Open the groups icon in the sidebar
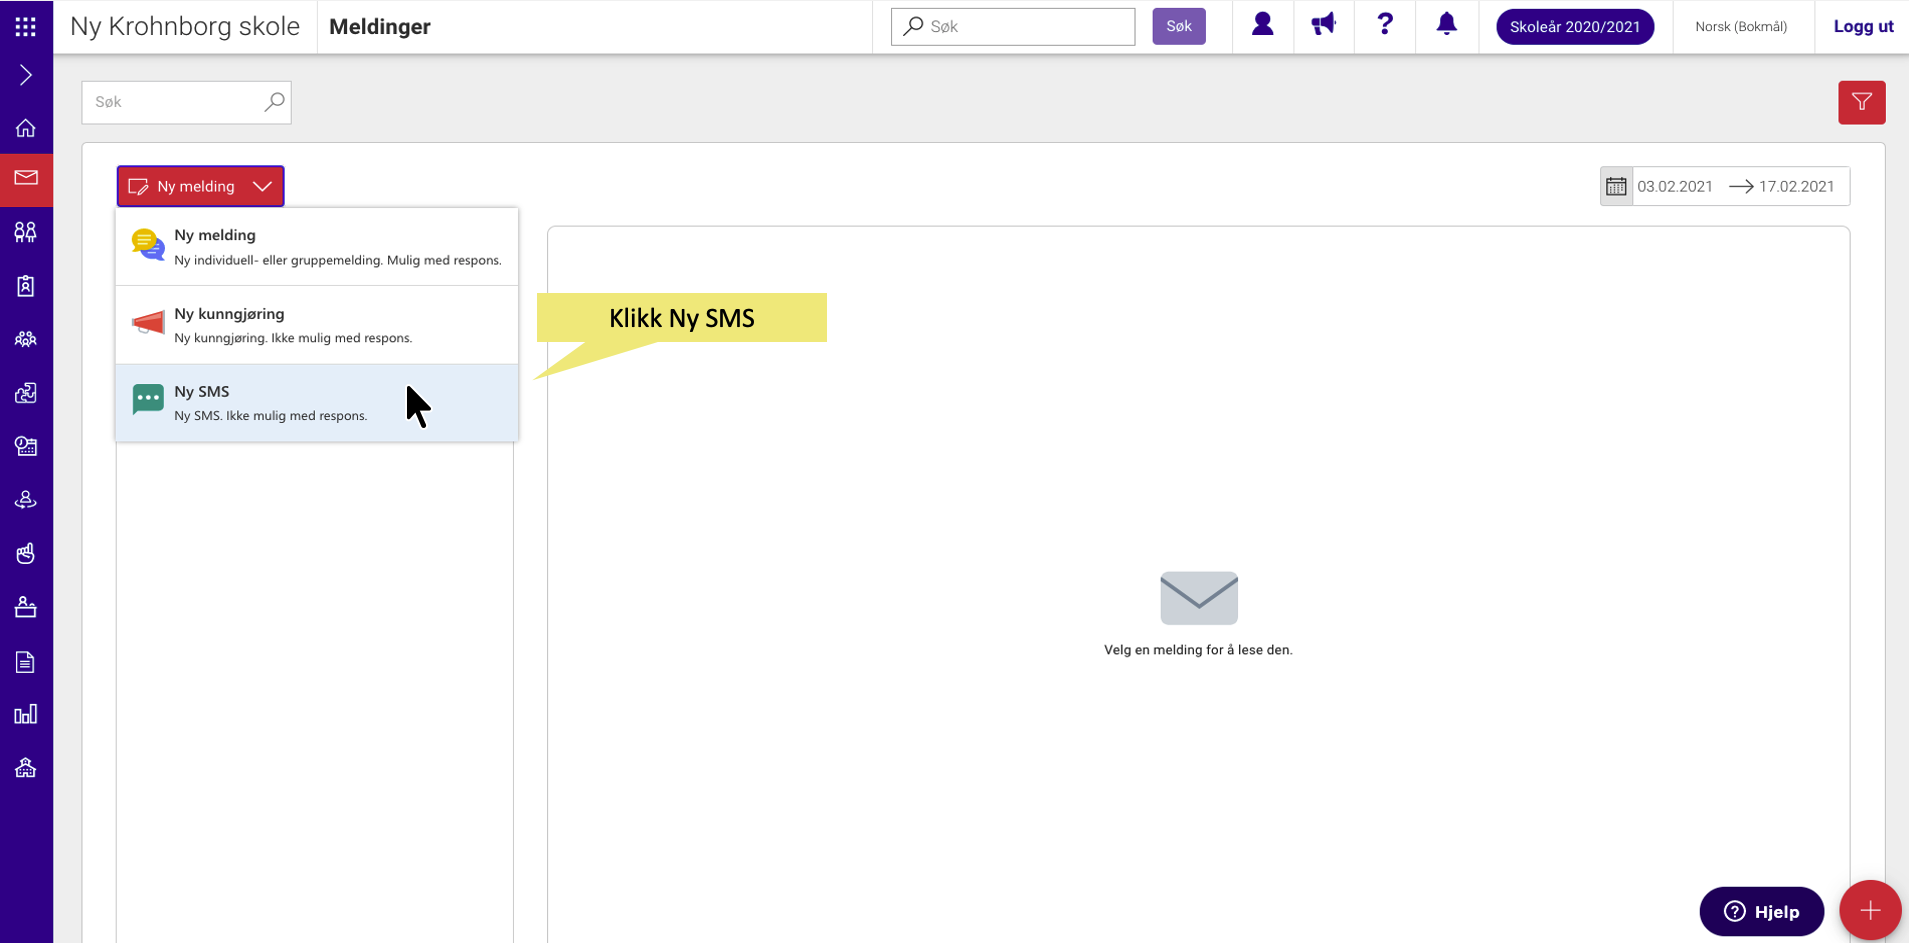Viewport: 1909px width, 943px height. [x=26, y=340]
